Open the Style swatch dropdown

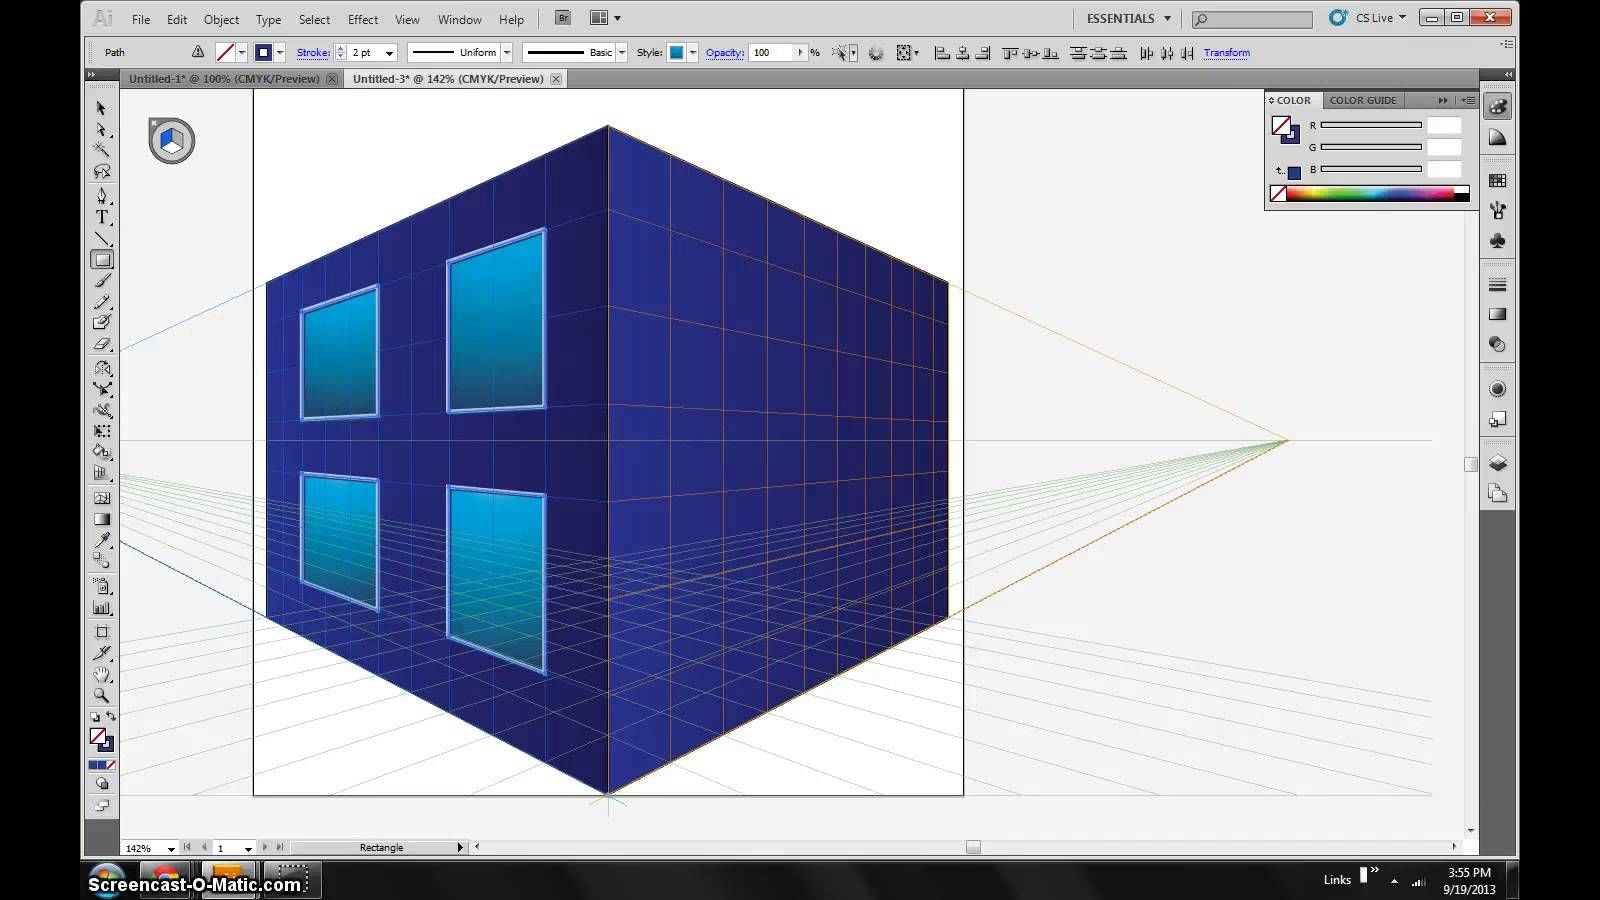pos(693,53)
